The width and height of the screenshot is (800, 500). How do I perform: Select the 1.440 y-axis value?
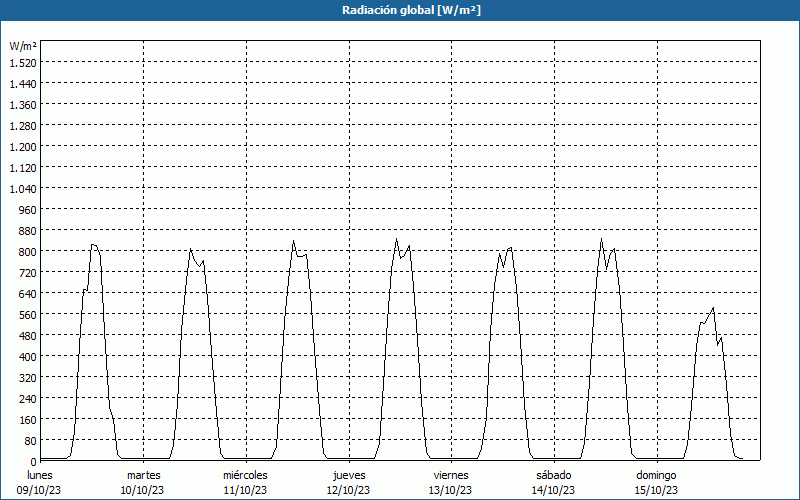coord(23,84)
